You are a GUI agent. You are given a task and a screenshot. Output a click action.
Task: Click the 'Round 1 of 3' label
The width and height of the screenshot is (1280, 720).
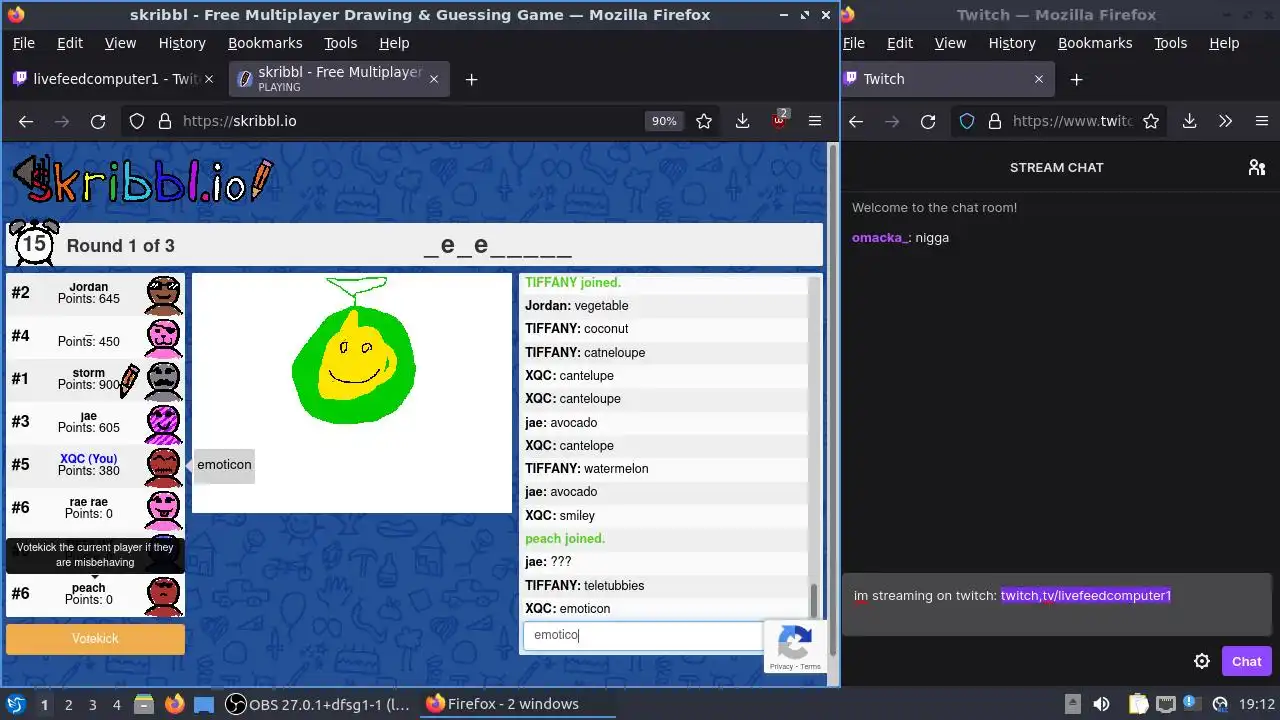coord(120,245)
